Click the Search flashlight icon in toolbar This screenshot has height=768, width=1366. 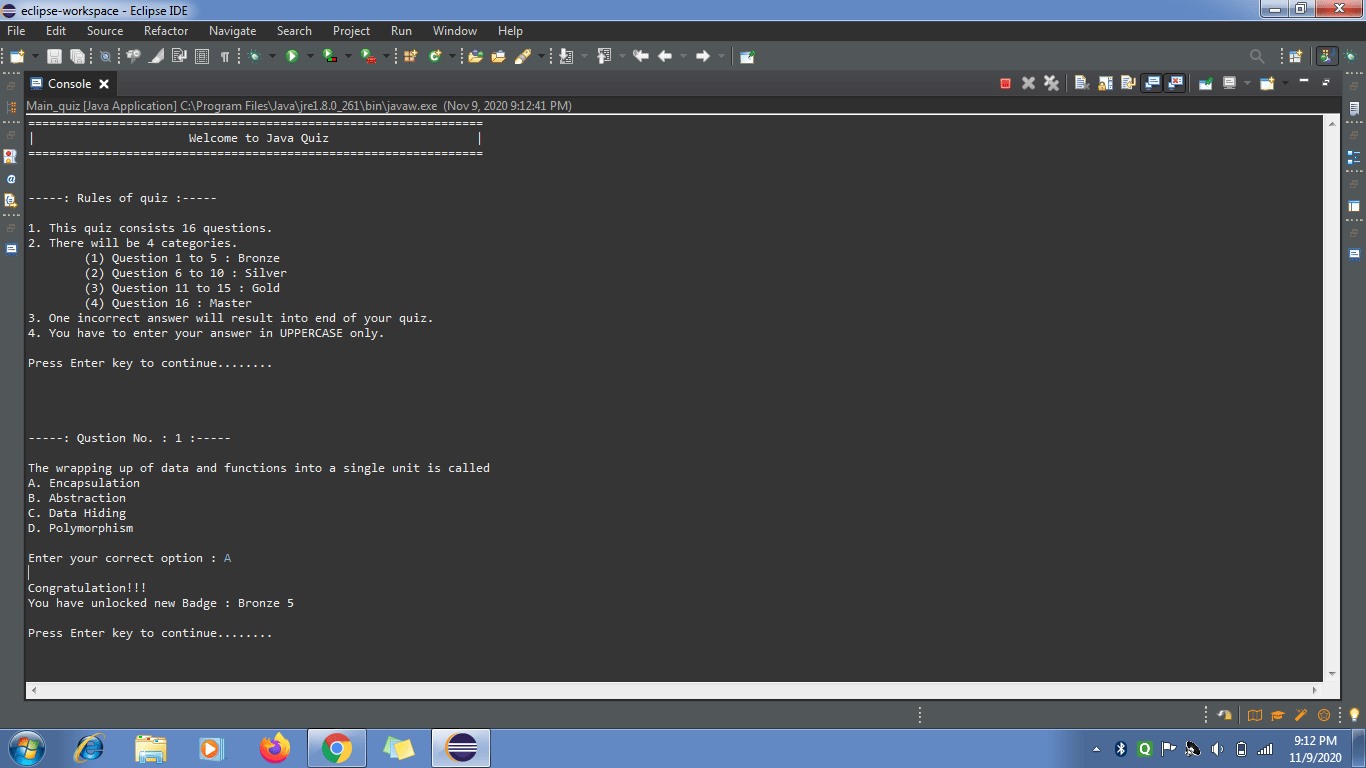[522, 57]
